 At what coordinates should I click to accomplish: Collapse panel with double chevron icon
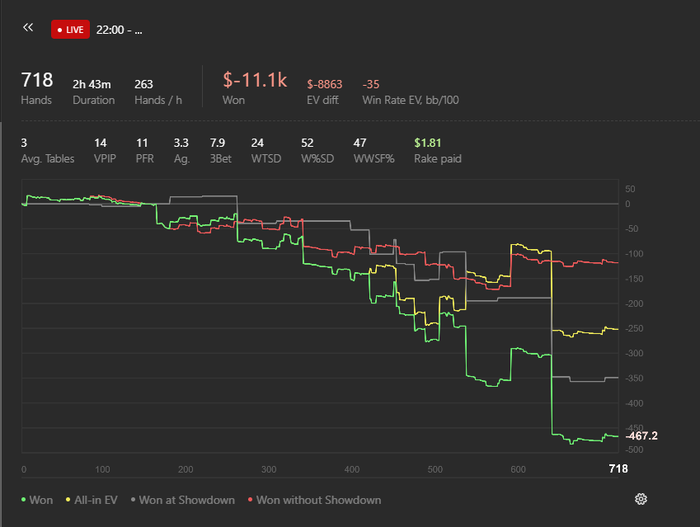pyautogui.click(x=28, y=28)
